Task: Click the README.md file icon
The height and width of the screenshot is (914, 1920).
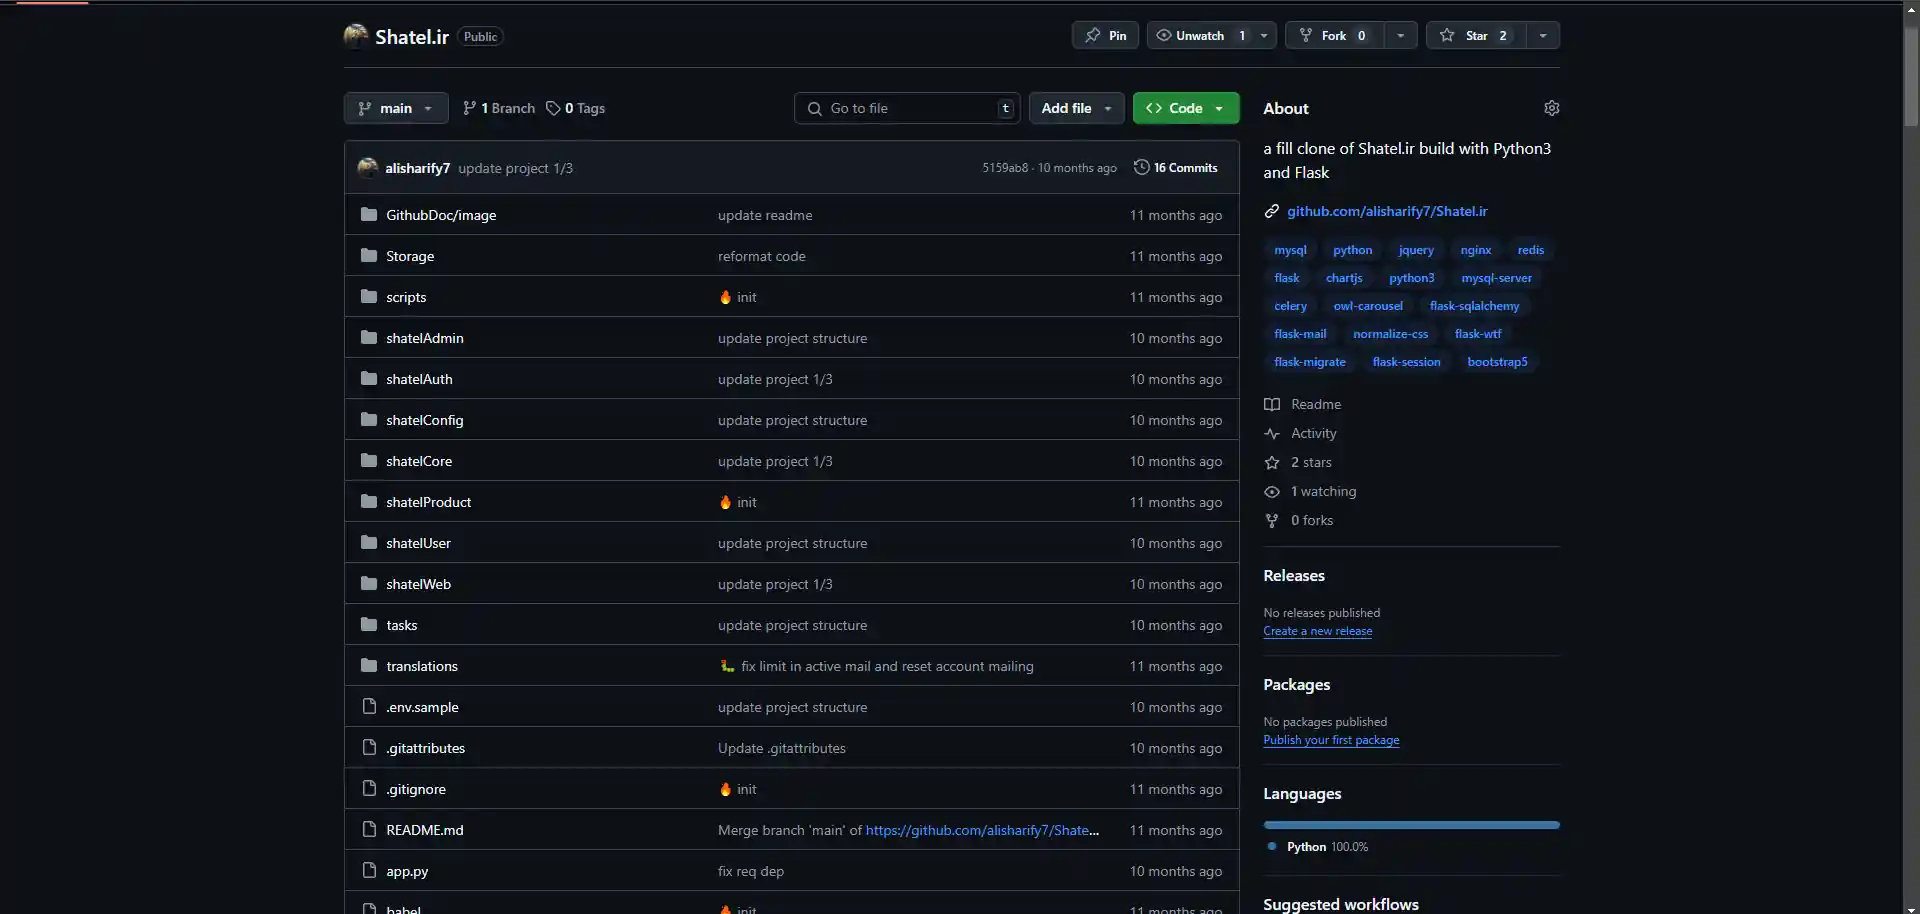Action: (369, 830)
